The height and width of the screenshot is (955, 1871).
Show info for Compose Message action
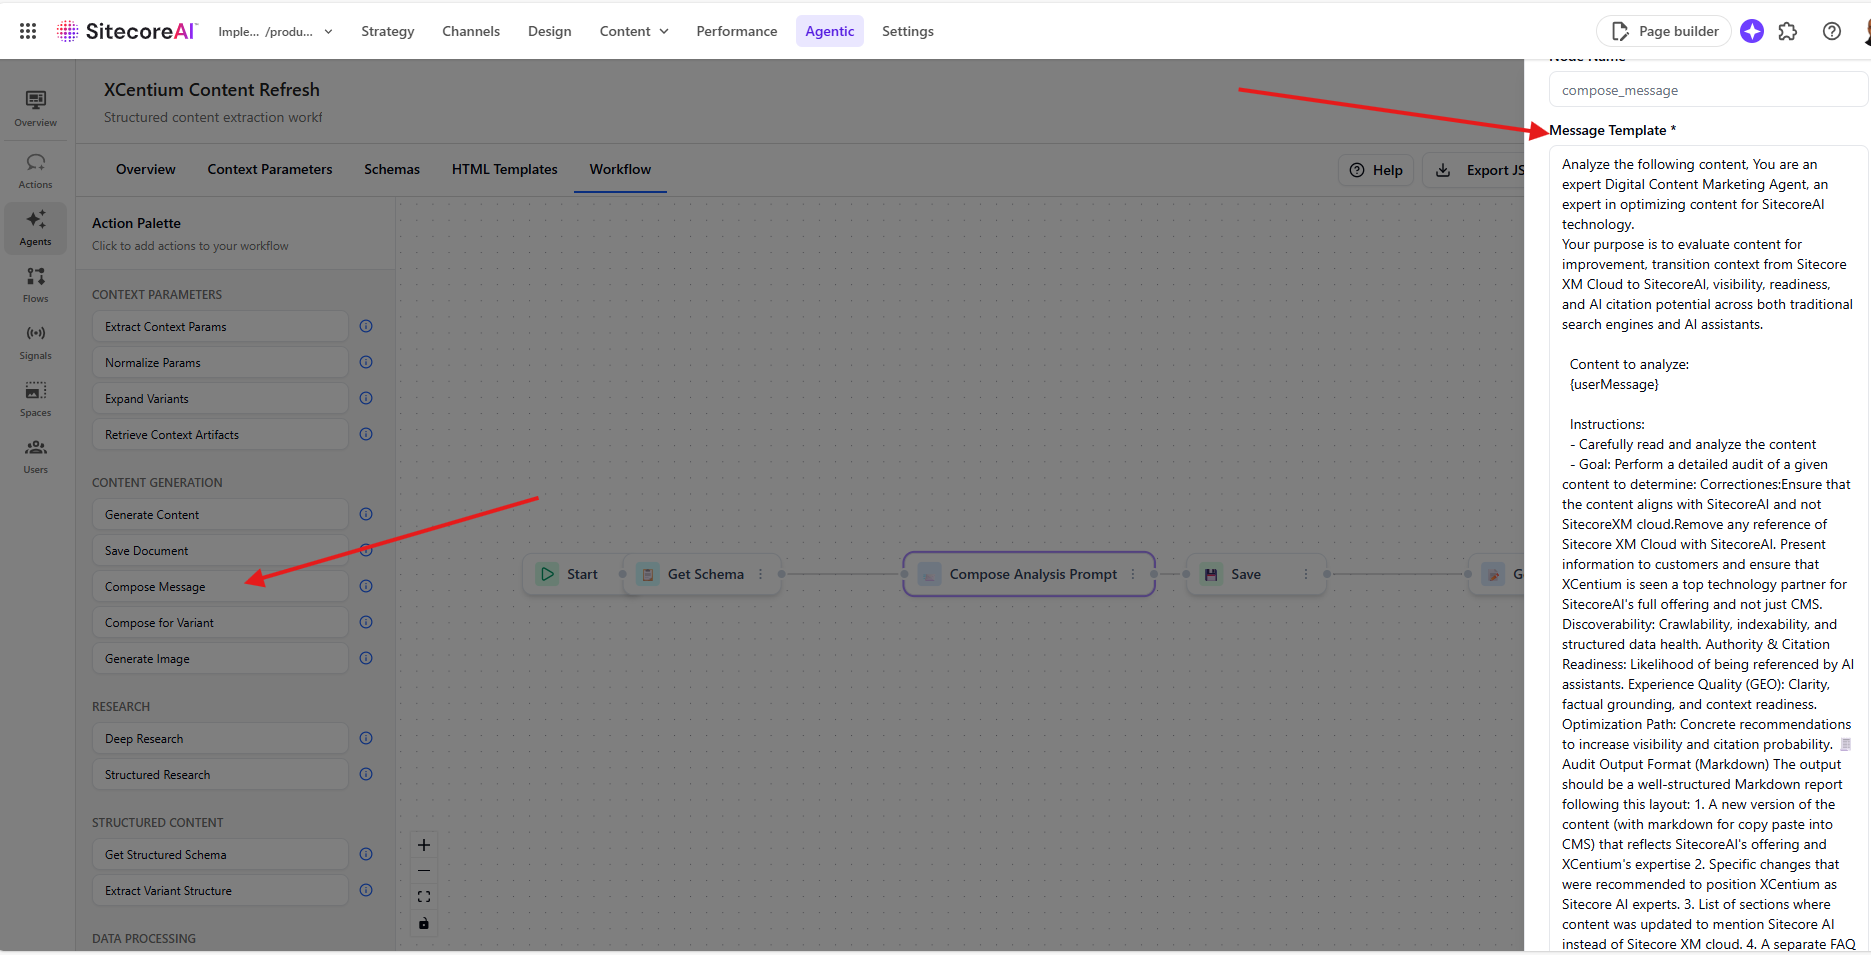pos(366,586)
